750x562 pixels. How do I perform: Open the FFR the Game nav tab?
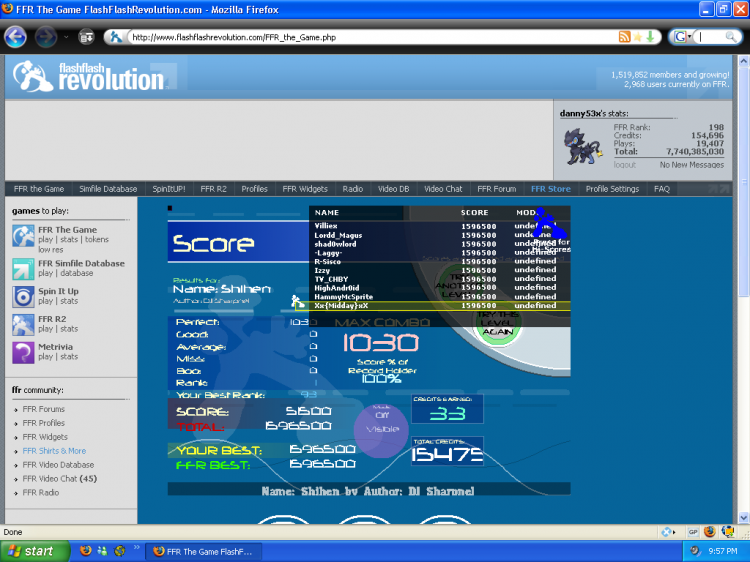(39, 189)
